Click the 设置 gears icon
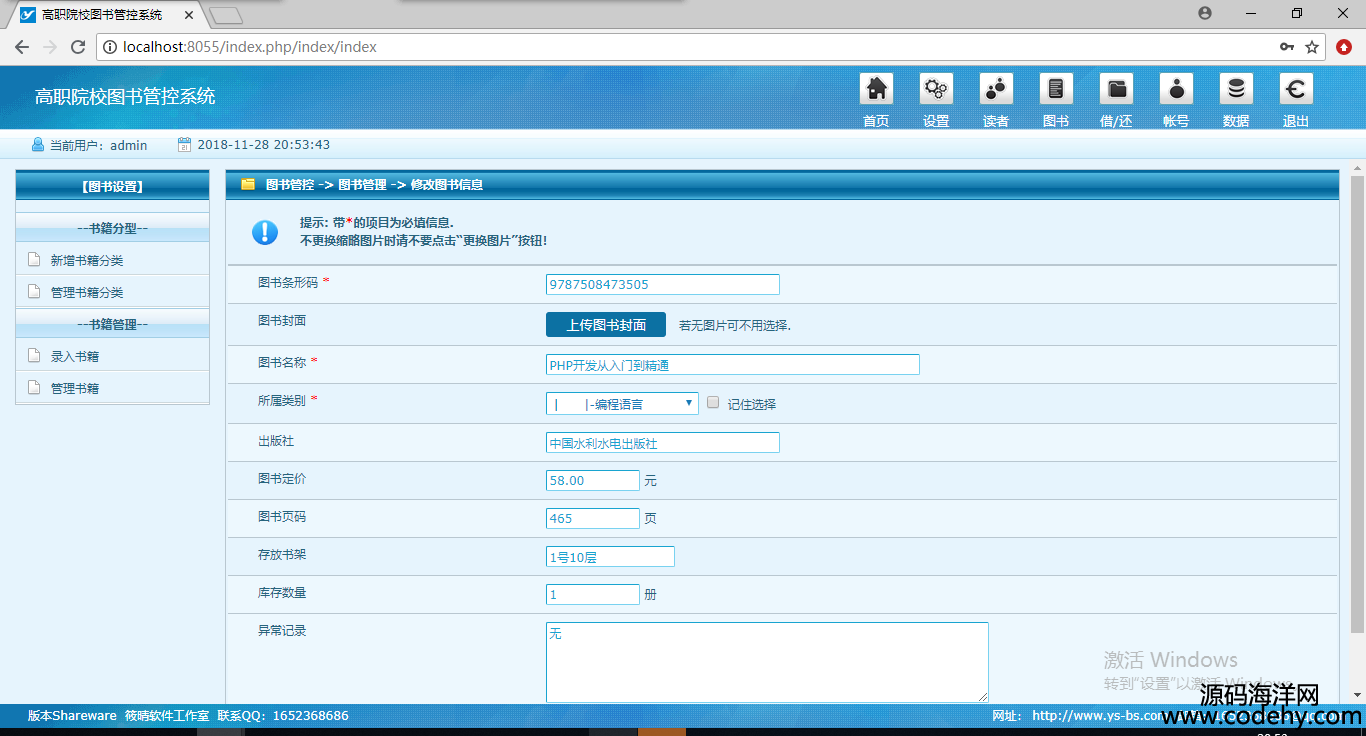Viewport: 1366px width, 736px height. (936, 90)
